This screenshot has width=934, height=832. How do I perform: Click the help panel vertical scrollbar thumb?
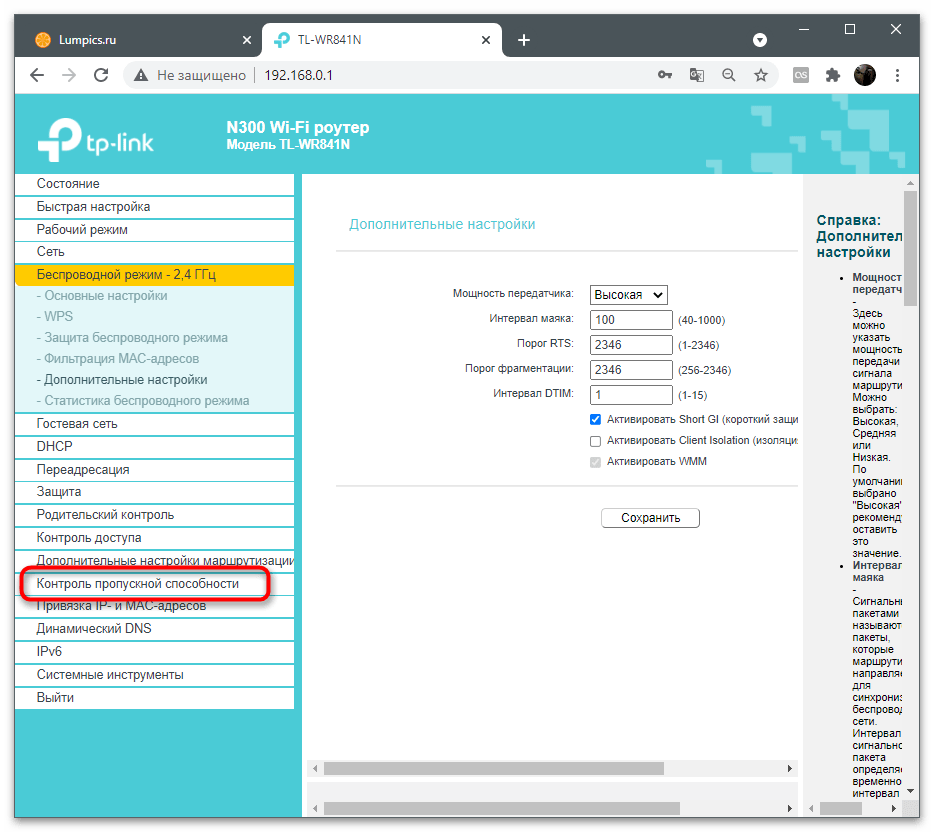click(910, 248)
